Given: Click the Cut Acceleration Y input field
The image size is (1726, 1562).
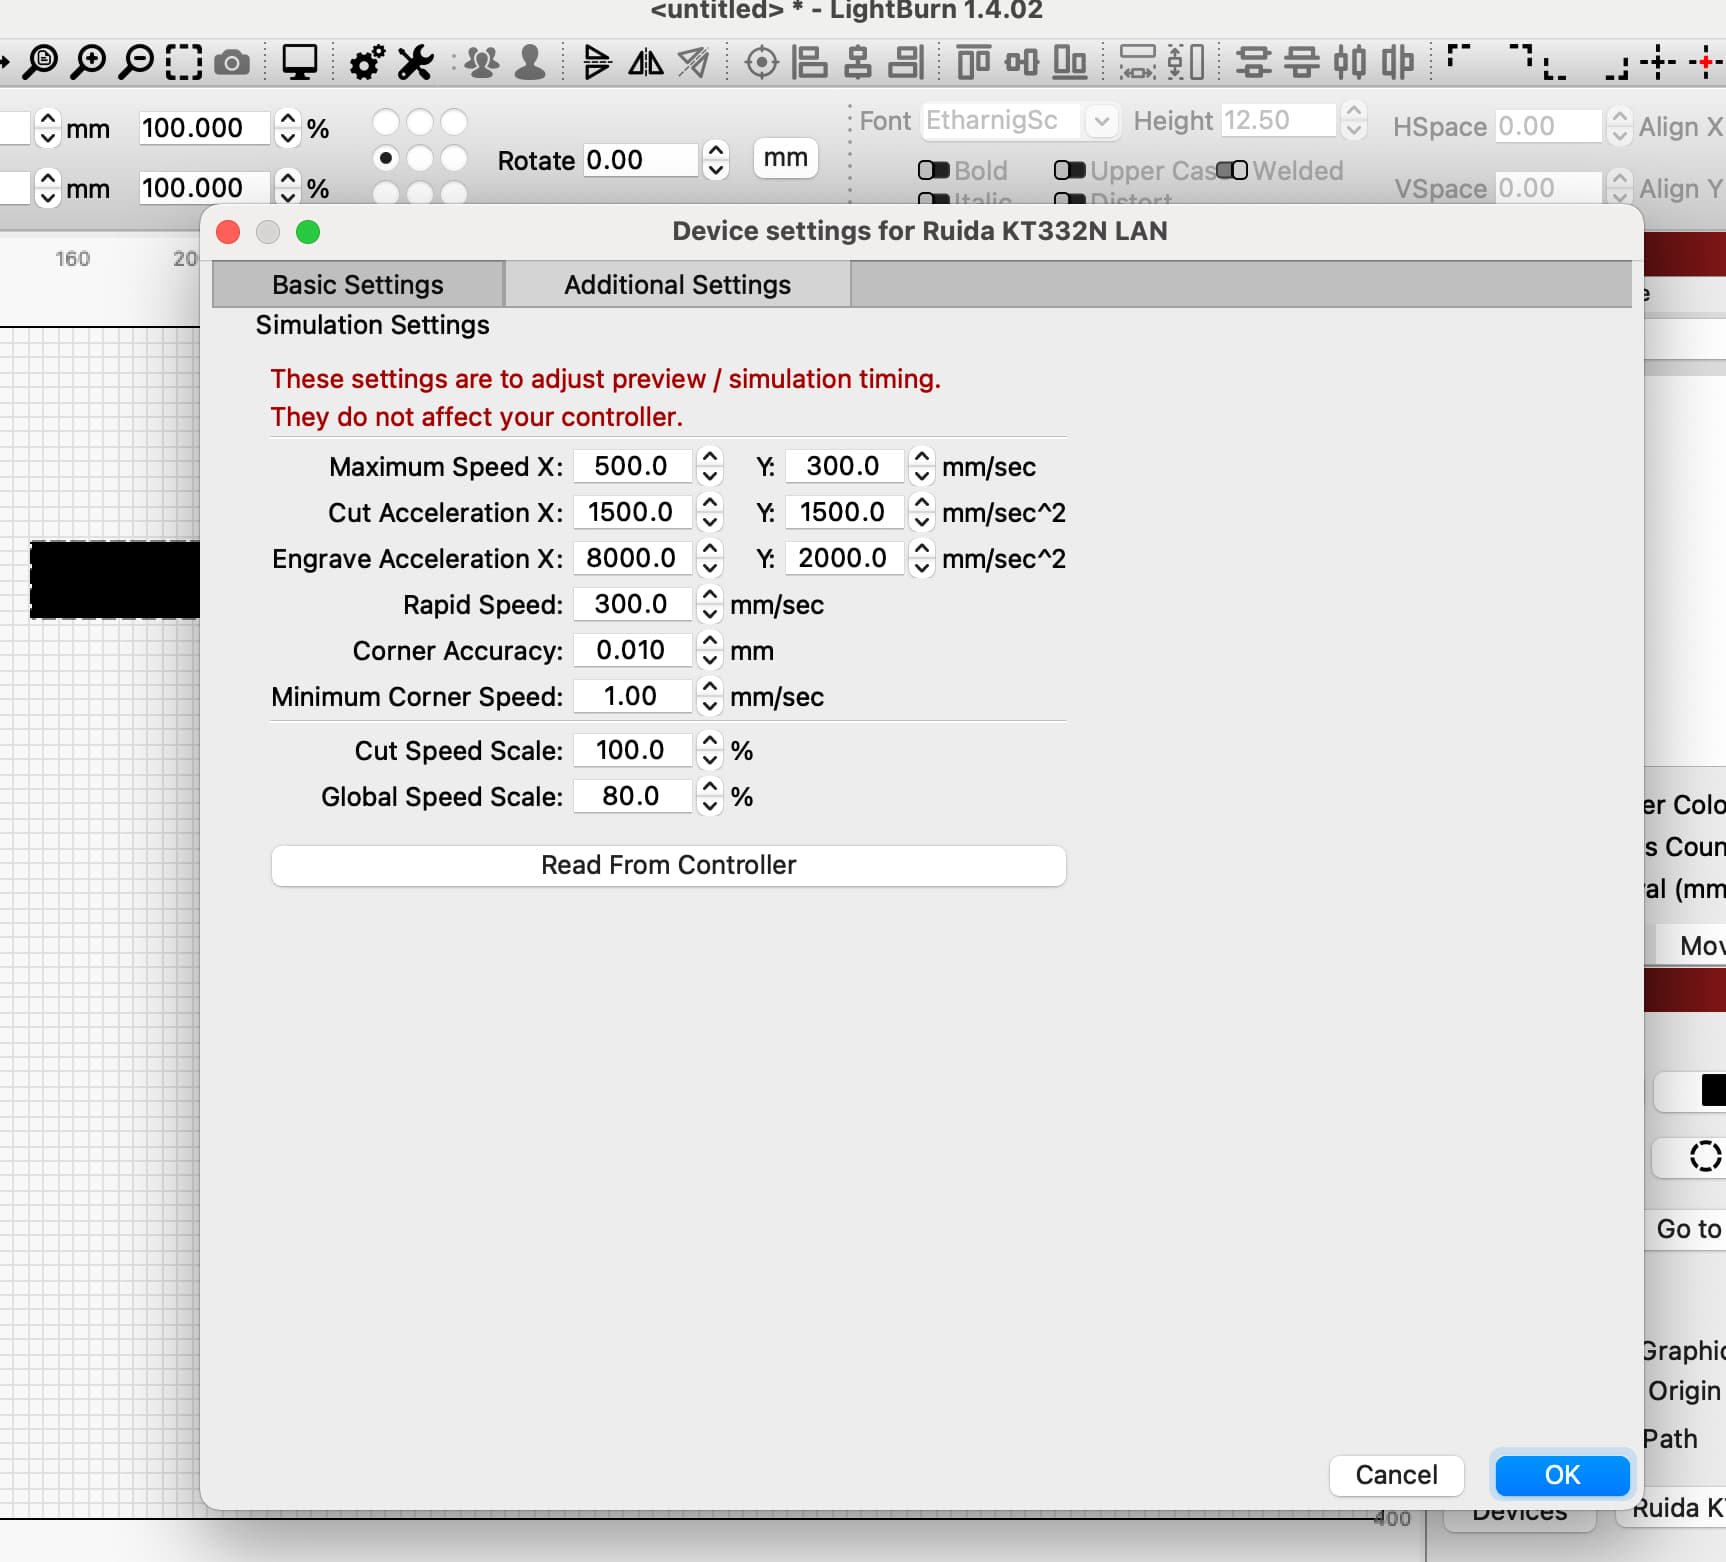Looking at the screenshot, I should click(x=844, y=511).
